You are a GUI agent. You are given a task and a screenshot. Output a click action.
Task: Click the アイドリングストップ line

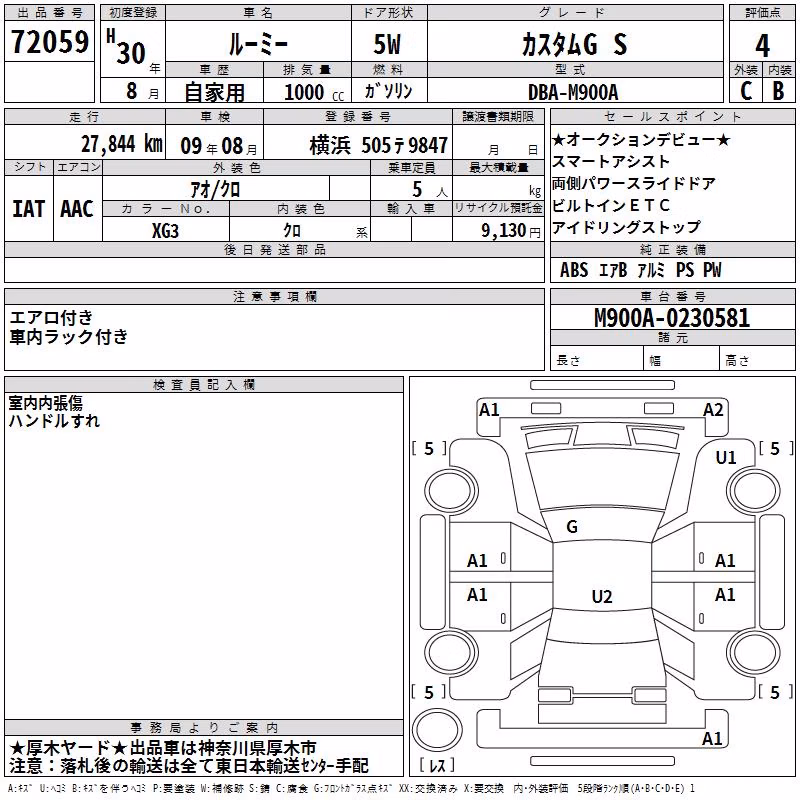(x=626, y=227)
